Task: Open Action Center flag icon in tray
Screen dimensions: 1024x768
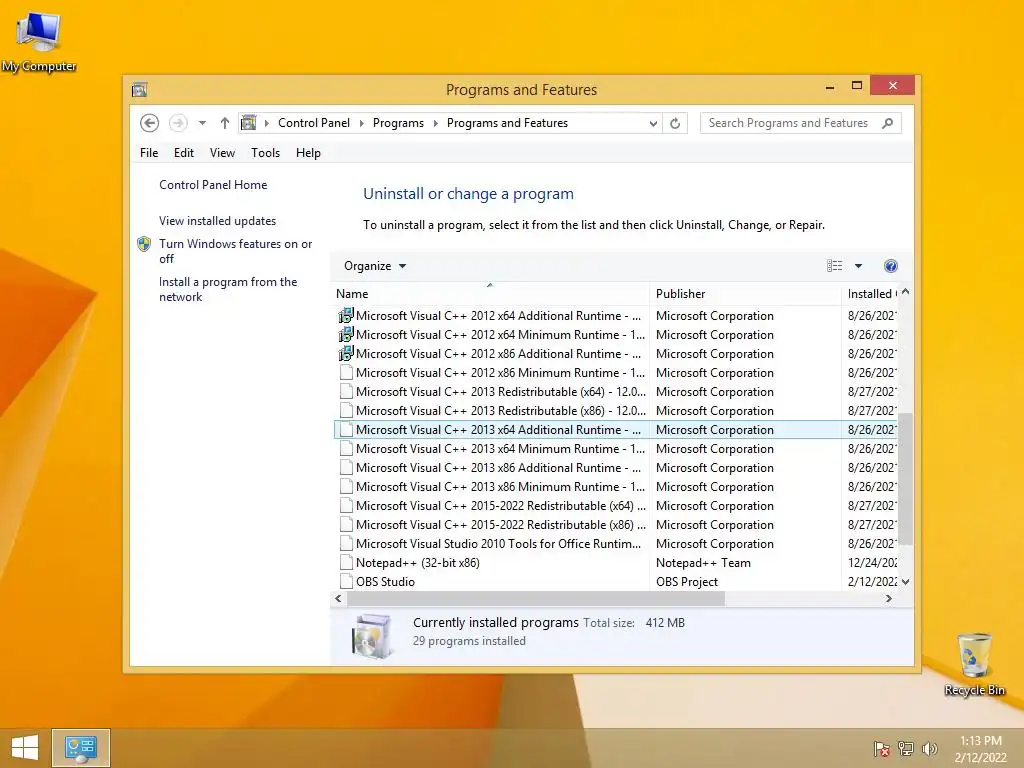Action: [x=881, y=749]
